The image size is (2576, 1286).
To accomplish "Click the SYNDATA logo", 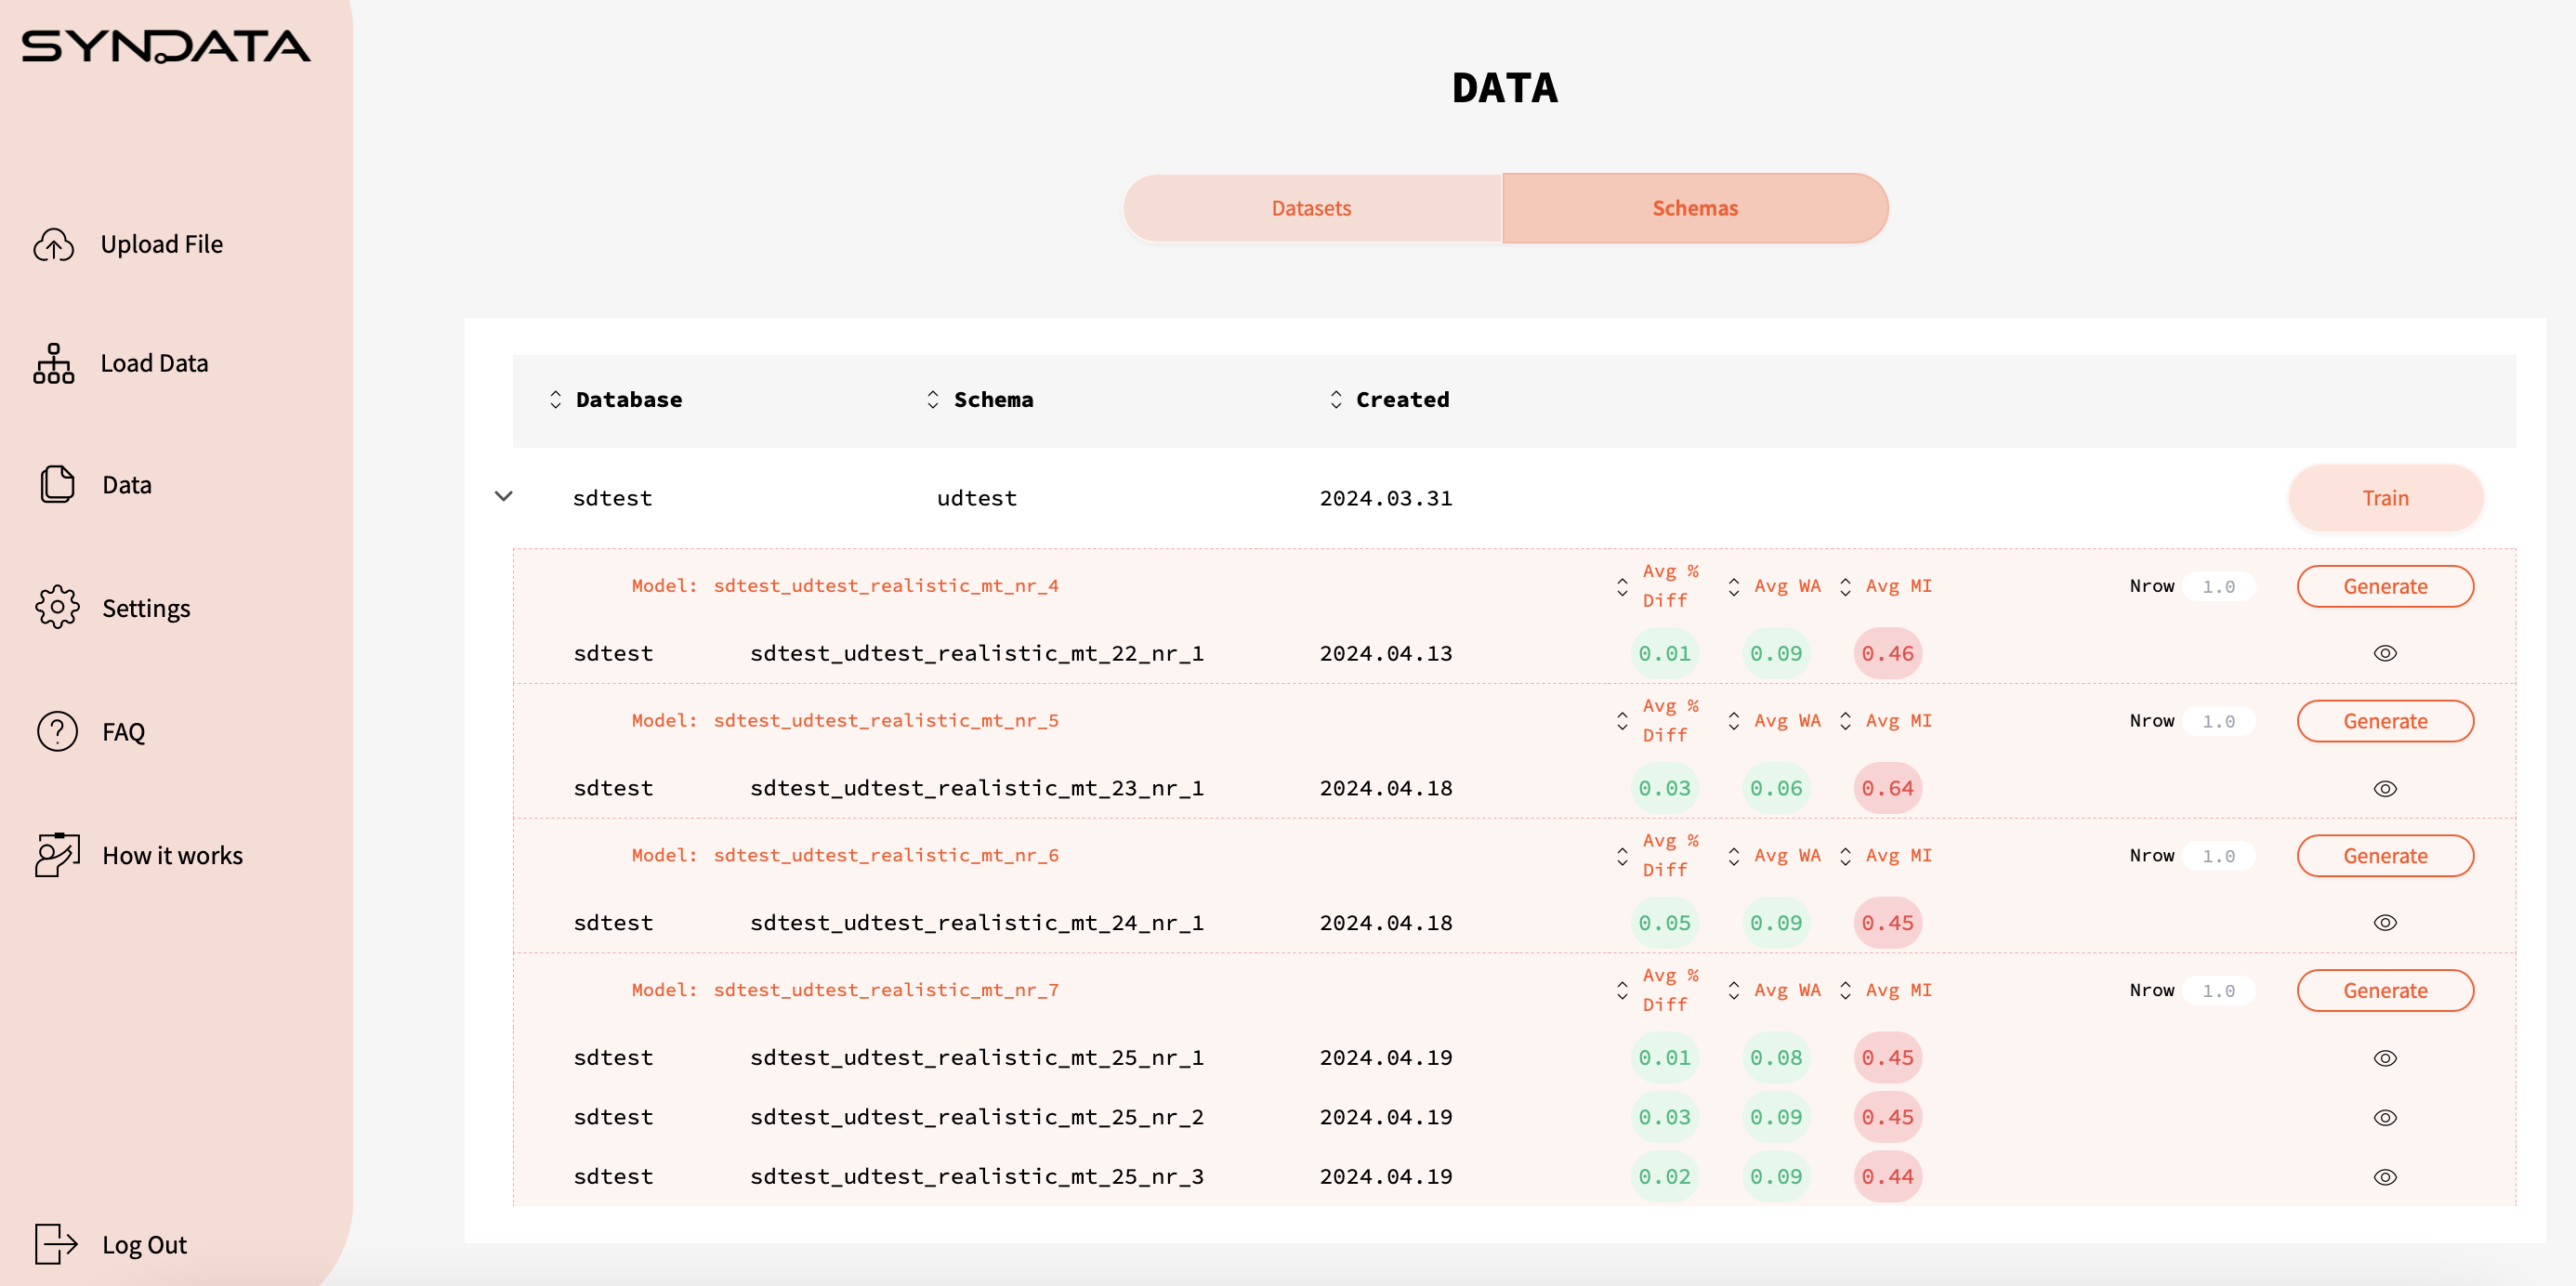I will point(166,46).
